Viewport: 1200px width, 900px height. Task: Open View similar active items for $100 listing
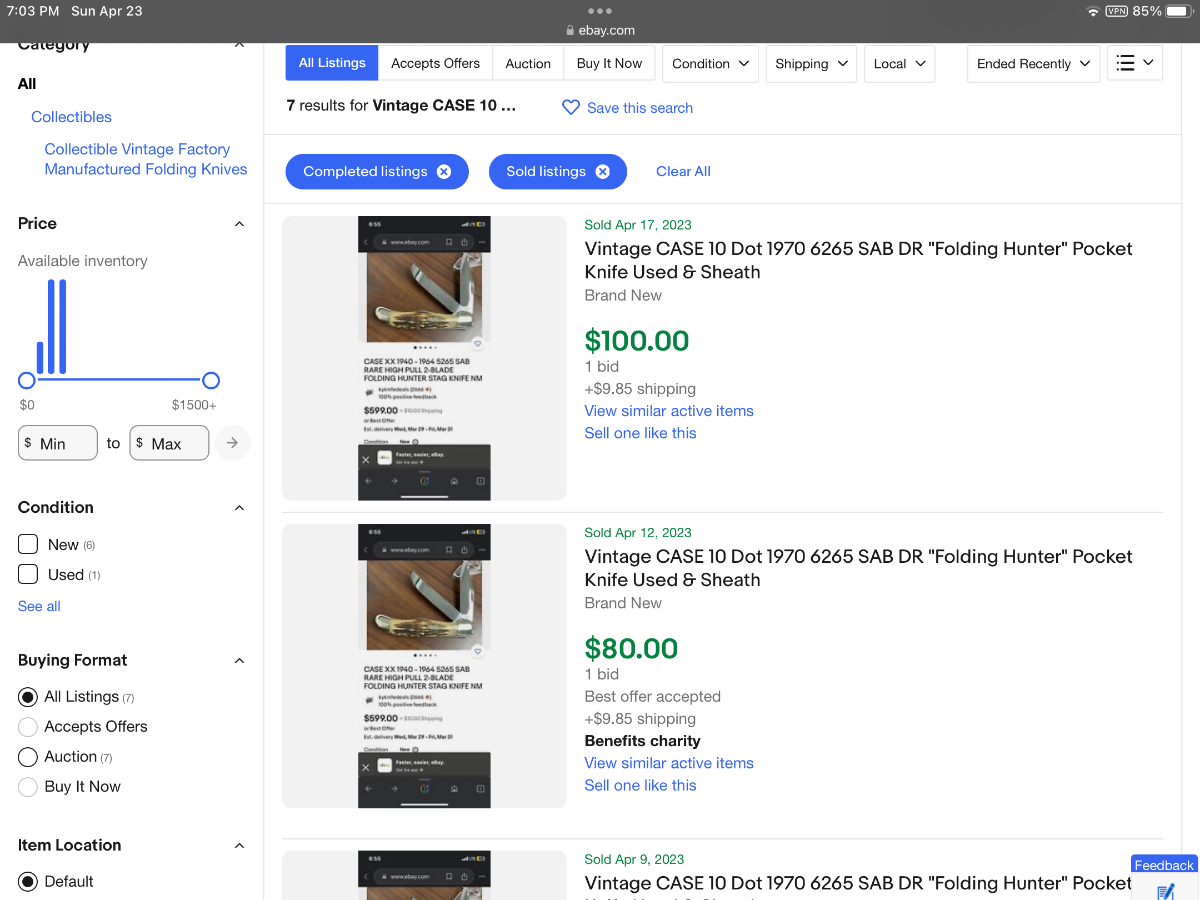coord(669,411)
